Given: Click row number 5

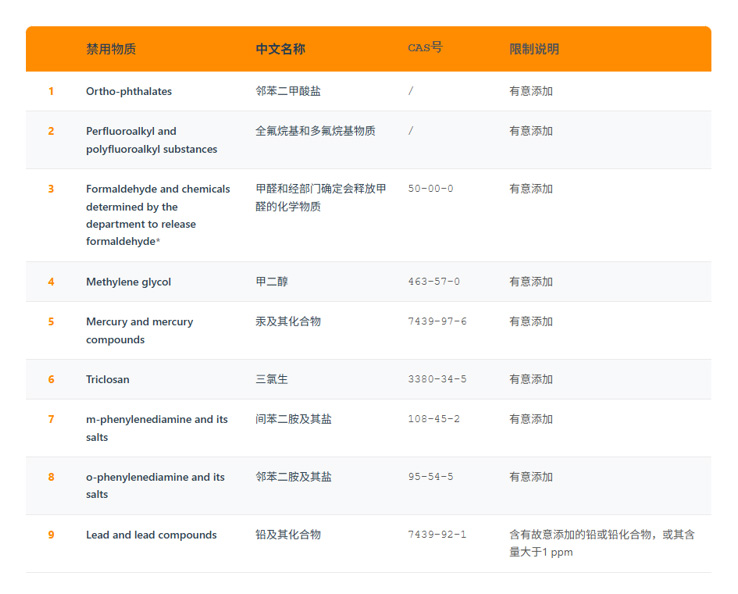Looking at the screenshot, I should (x=51, y=321).
